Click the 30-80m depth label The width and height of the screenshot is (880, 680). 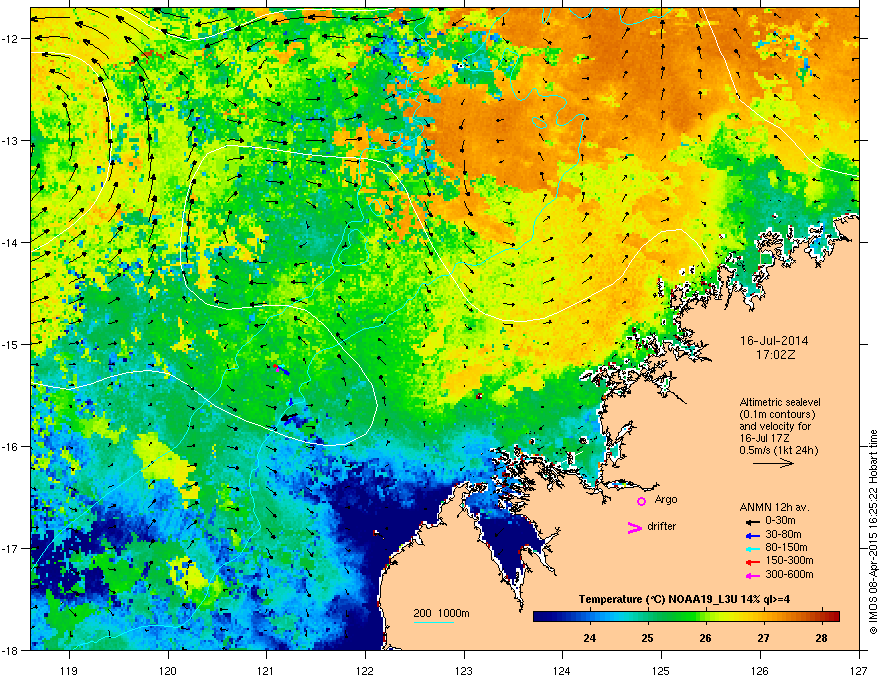783,534
